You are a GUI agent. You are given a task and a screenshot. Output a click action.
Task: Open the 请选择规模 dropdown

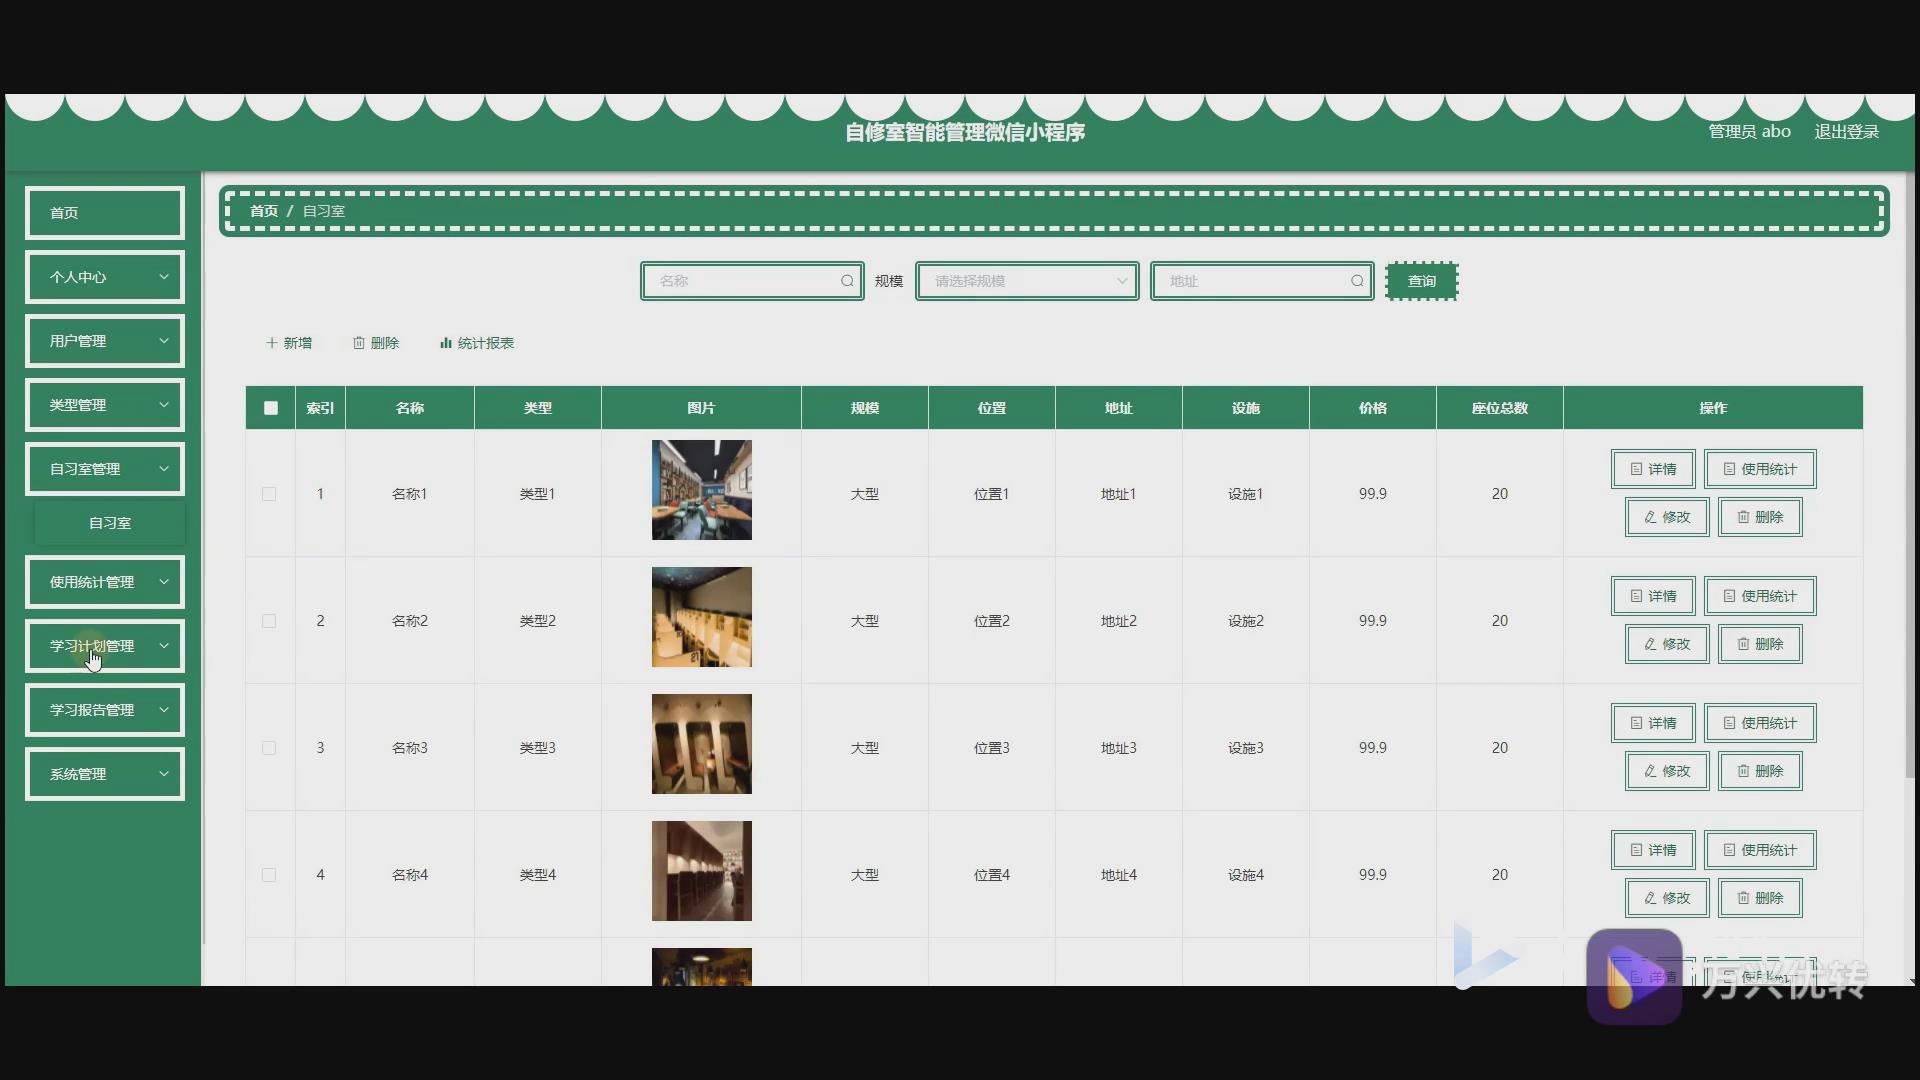pos(1027,281)
